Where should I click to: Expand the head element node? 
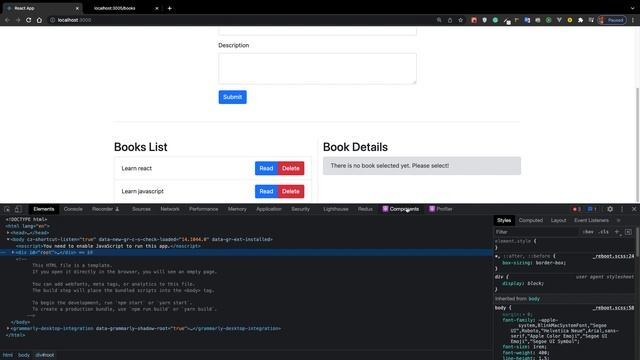point(8,233)
